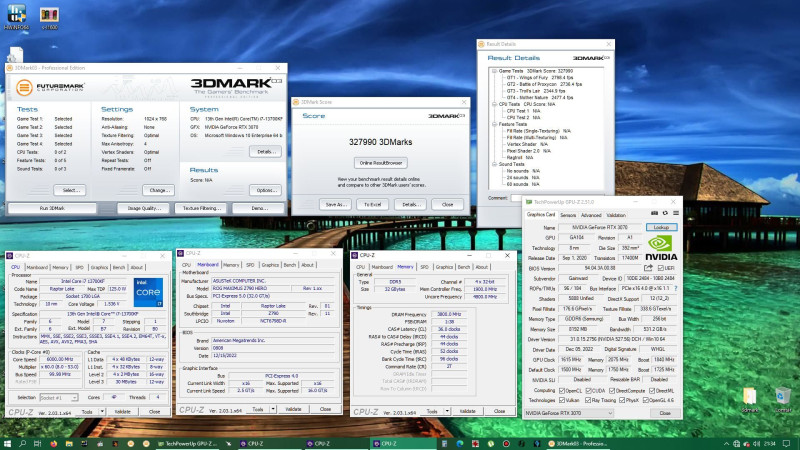Click Save As in 3DMark Score window
This screenshot has height=450, width=800.
point(335,205)
